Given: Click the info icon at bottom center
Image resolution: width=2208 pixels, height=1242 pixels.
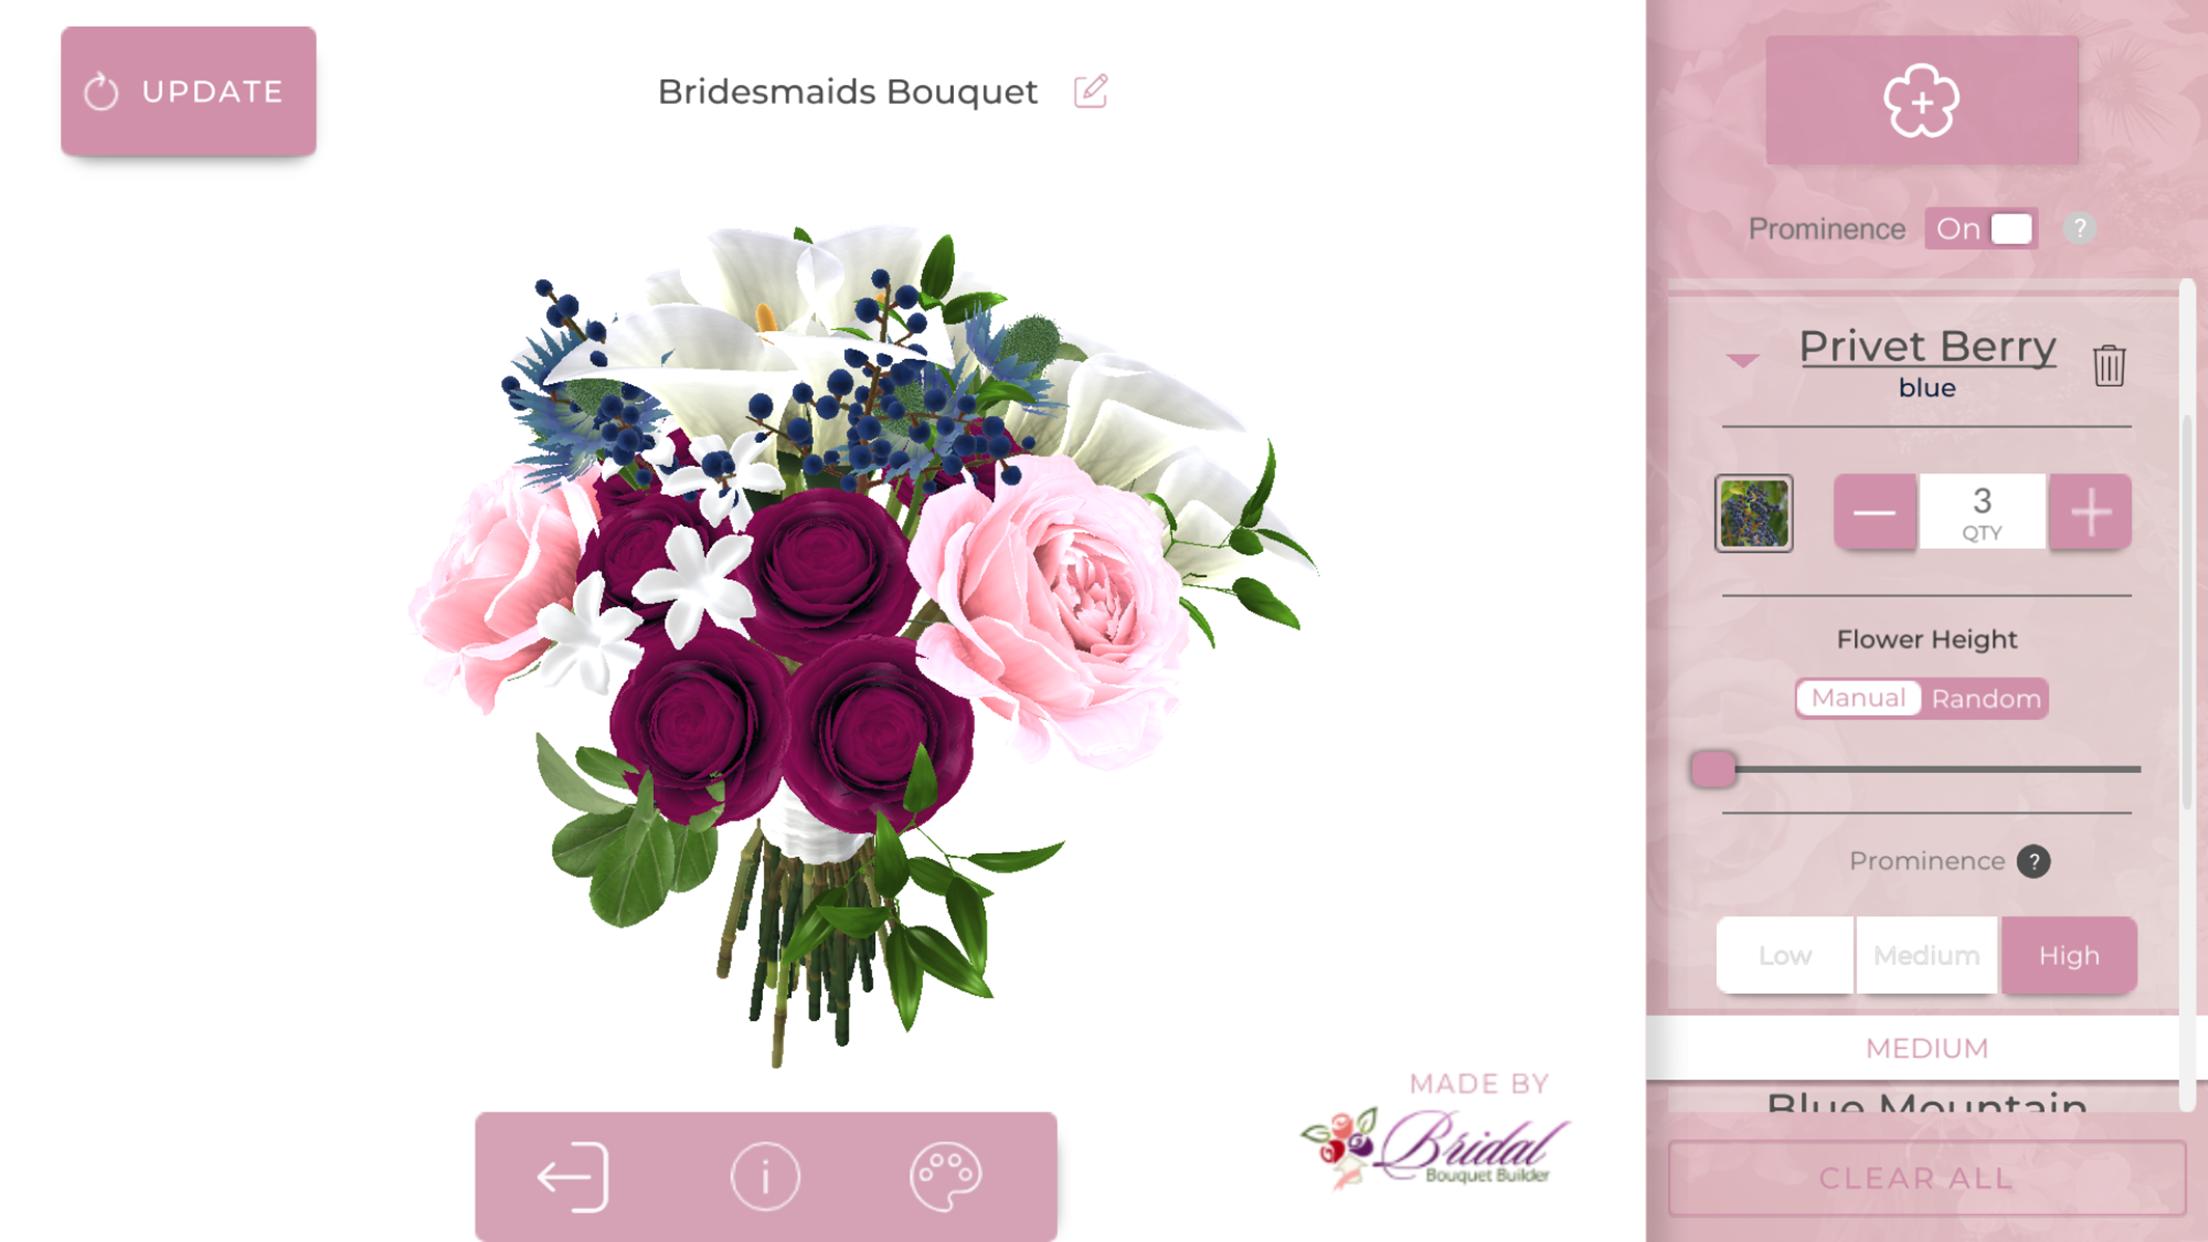Looking at the screenshot, I should click(764, 1175).
